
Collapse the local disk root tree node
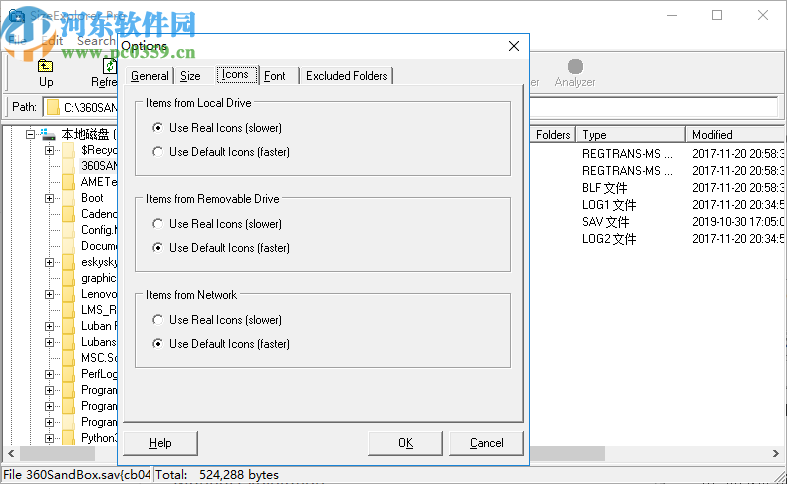click(x=30, y=135)
